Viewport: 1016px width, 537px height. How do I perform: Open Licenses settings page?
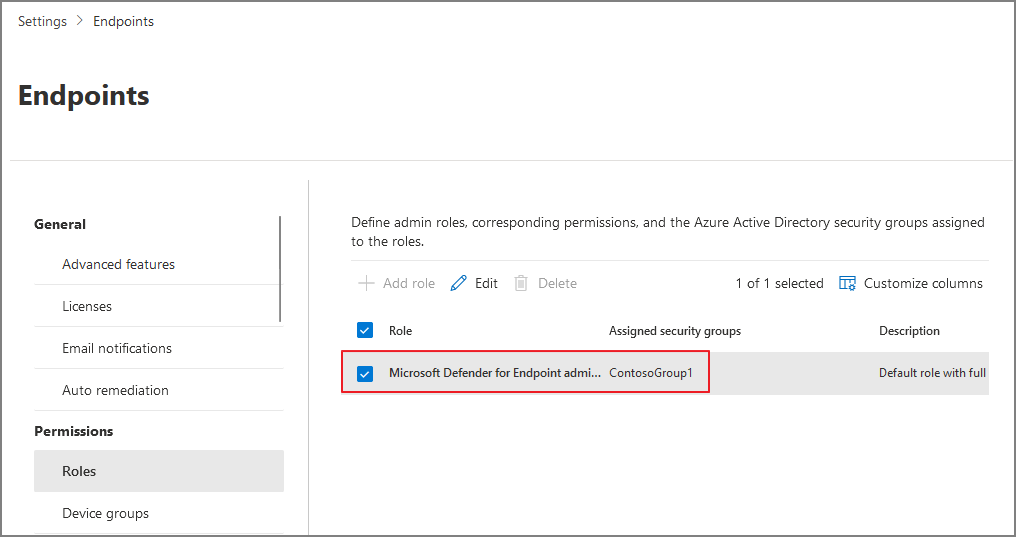(87, 306)
